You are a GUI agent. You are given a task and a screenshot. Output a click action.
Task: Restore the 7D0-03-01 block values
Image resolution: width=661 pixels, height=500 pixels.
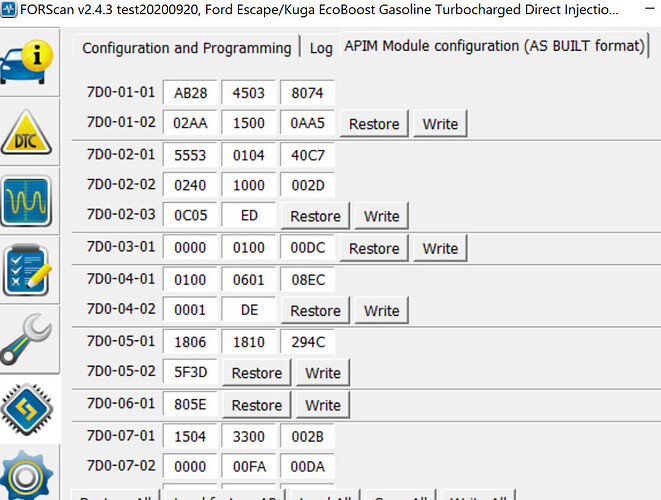[x=374, y=248]
